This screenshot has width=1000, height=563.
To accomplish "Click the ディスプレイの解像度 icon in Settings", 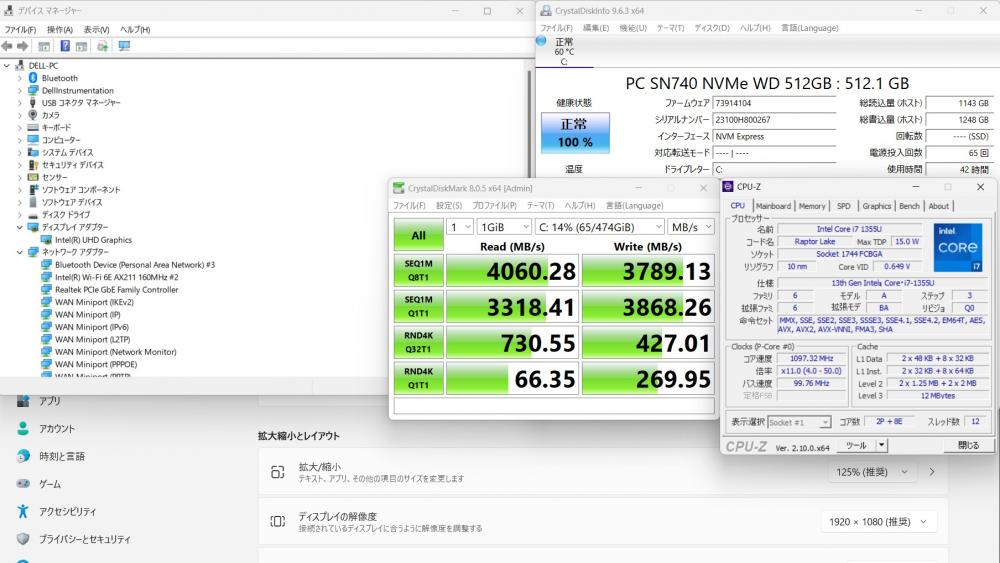I will [x=277, y=522].
